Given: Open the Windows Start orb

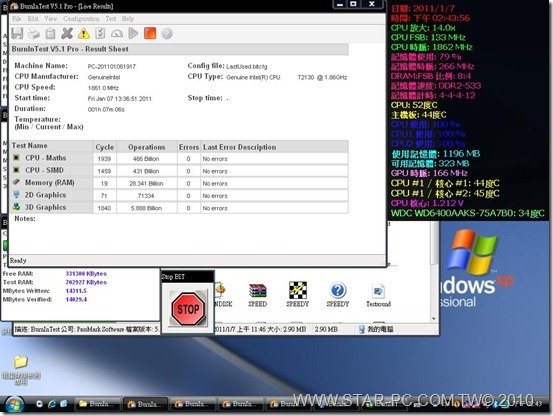Looking at the screenshot, I should pyautogui.click(x=14, y=405).
